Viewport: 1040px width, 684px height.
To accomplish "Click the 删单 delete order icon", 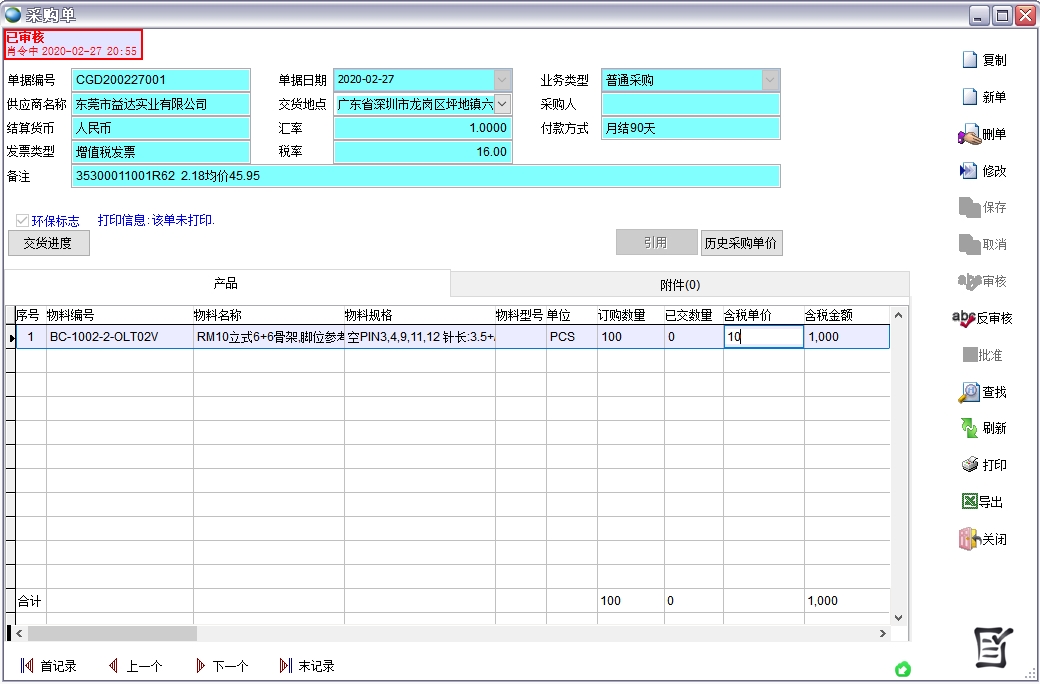I will pyautogui.click(x=985, y=134).
